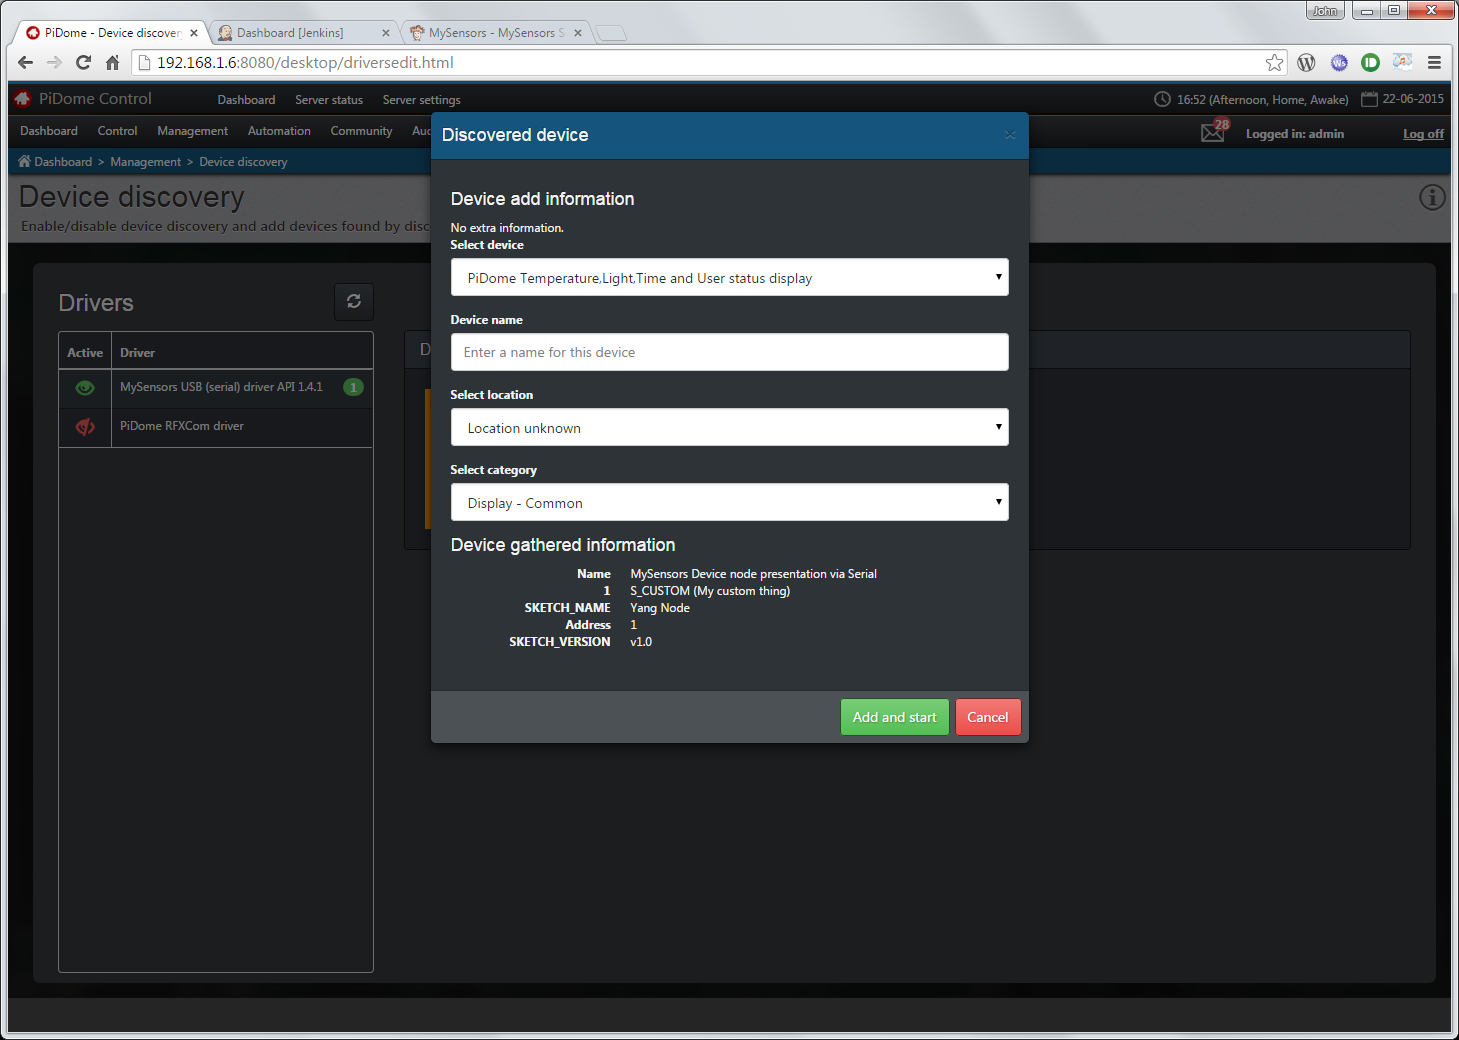The width and height of the screenshot is (1459, 1040).
Task: Click the Log off link
Action: click(1422, 134)
